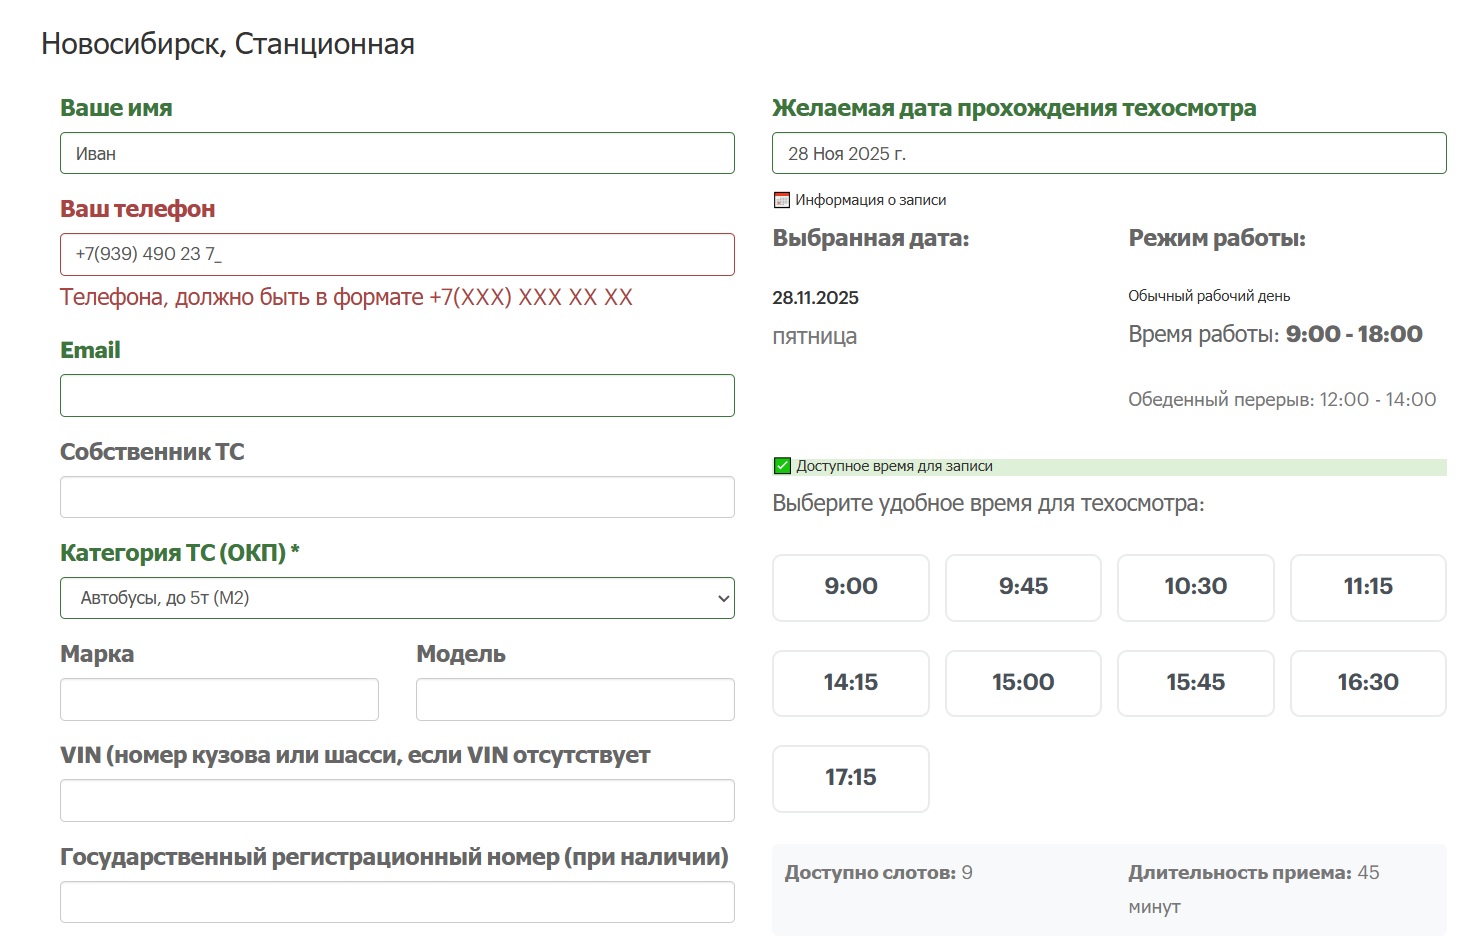Choose the 10:30 appointment time
The height and width of the screenshot is (941, 1484).
(x=1195, y=587)
